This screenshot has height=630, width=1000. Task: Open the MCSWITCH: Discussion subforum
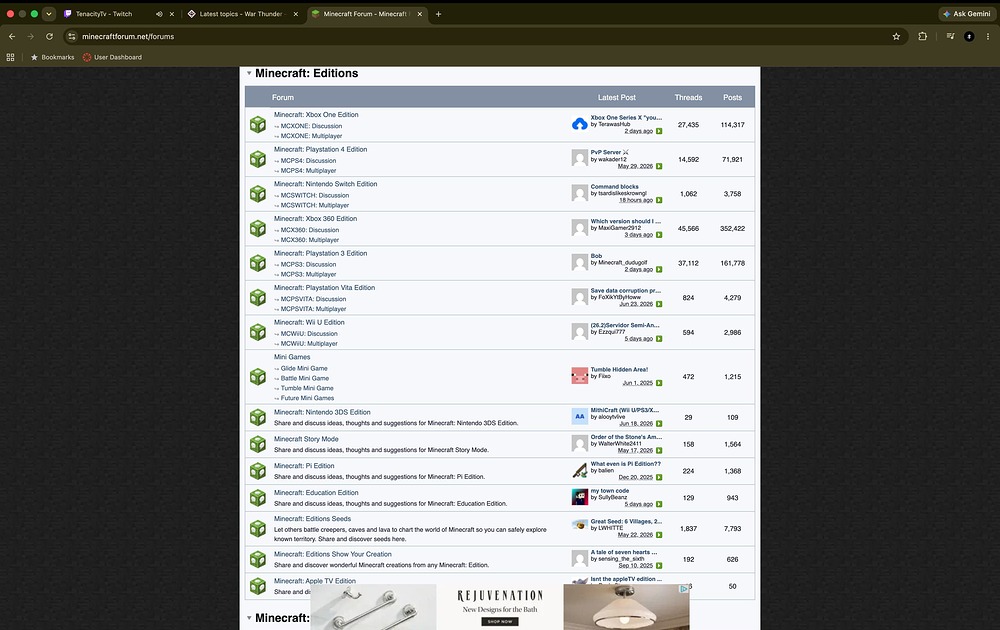coord(314,196)
